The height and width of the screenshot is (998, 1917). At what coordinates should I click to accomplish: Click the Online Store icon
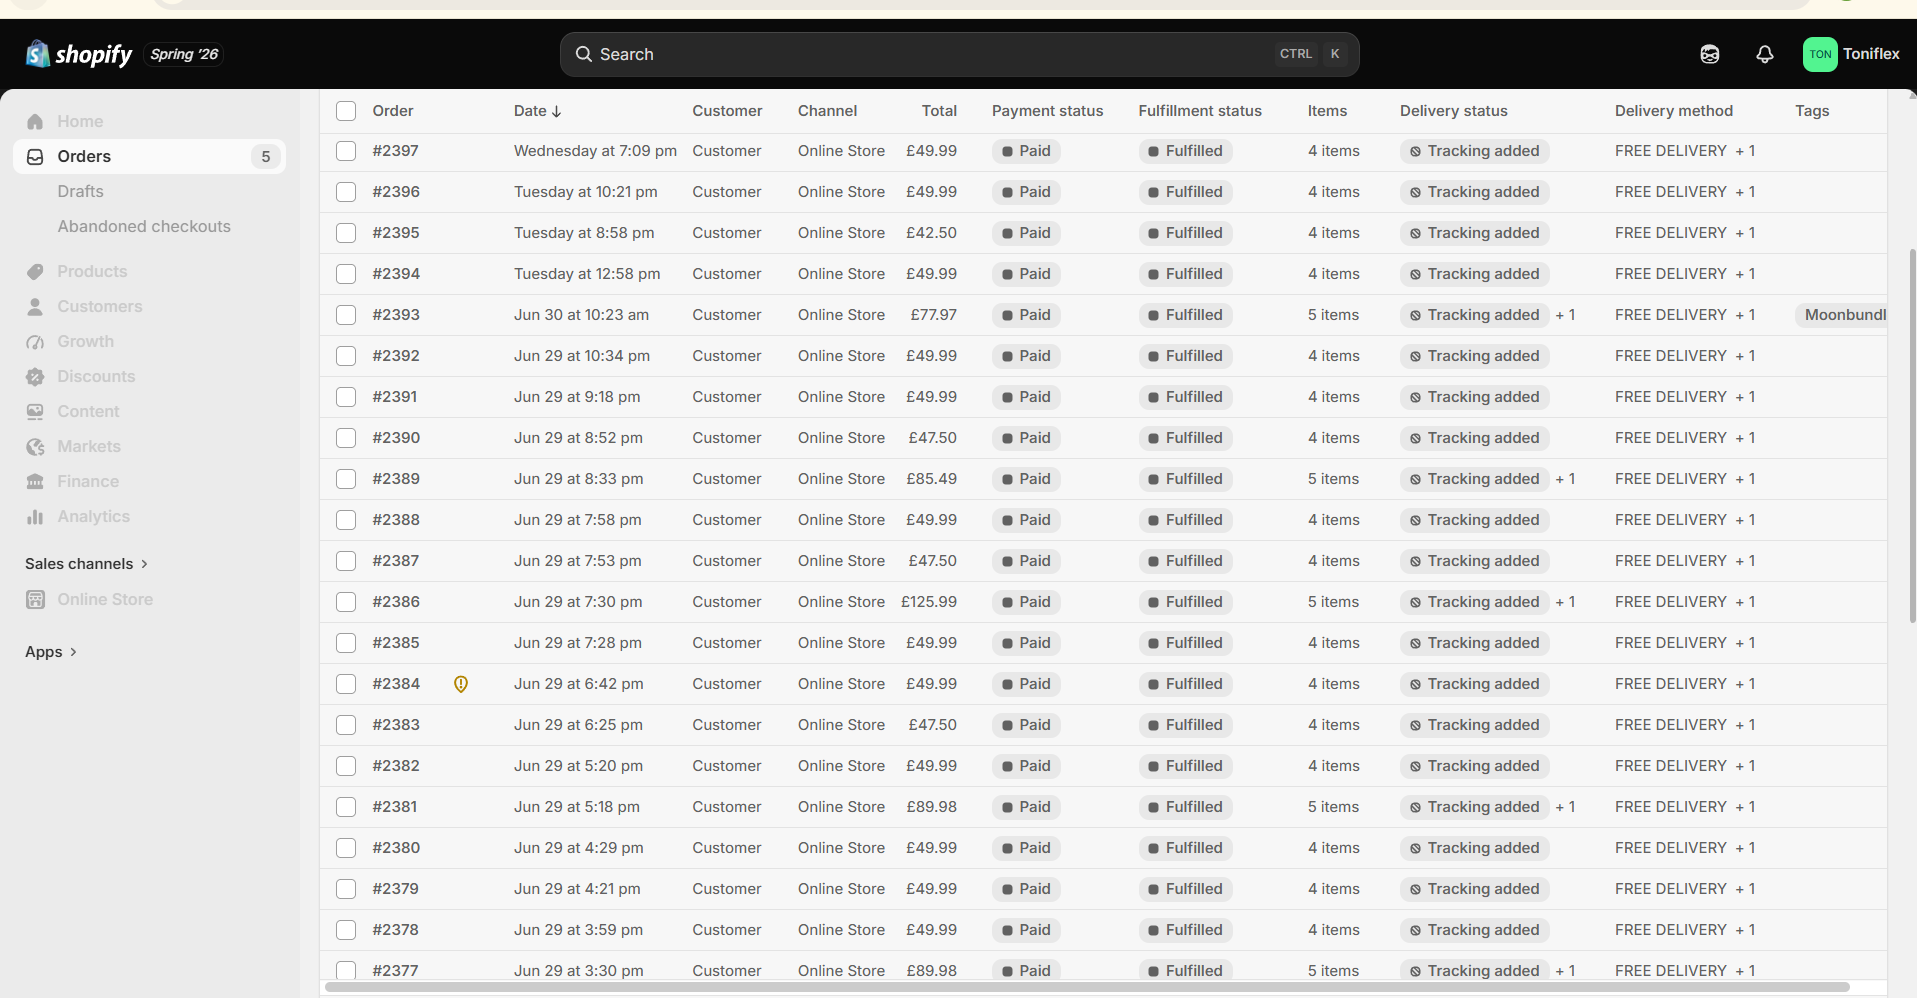[x=35, y=599]
